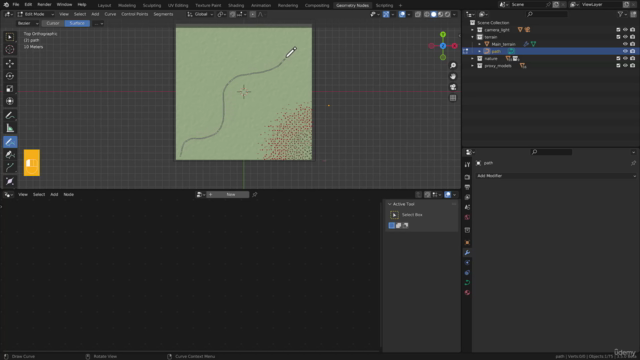Collapse the Active Tool panel

click(389, 204)
